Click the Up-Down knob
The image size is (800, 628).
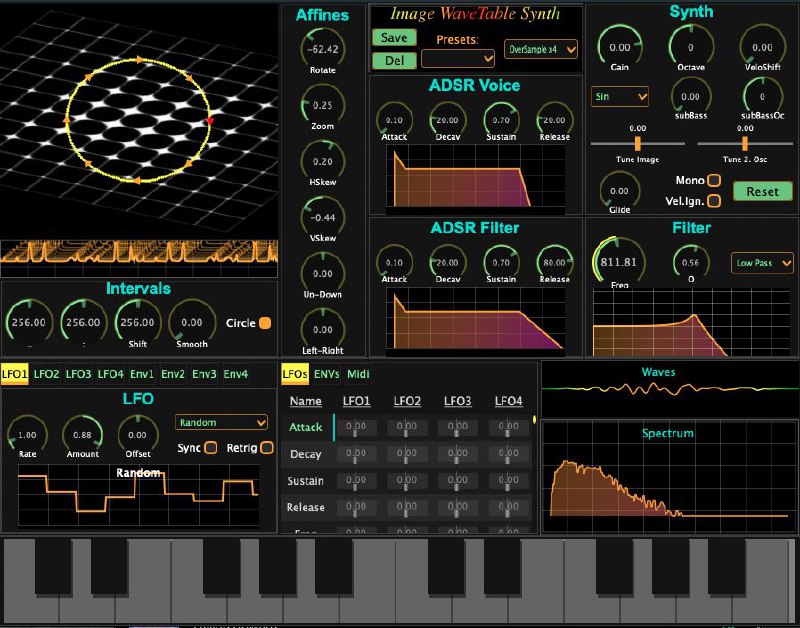[x=323, y=273]
